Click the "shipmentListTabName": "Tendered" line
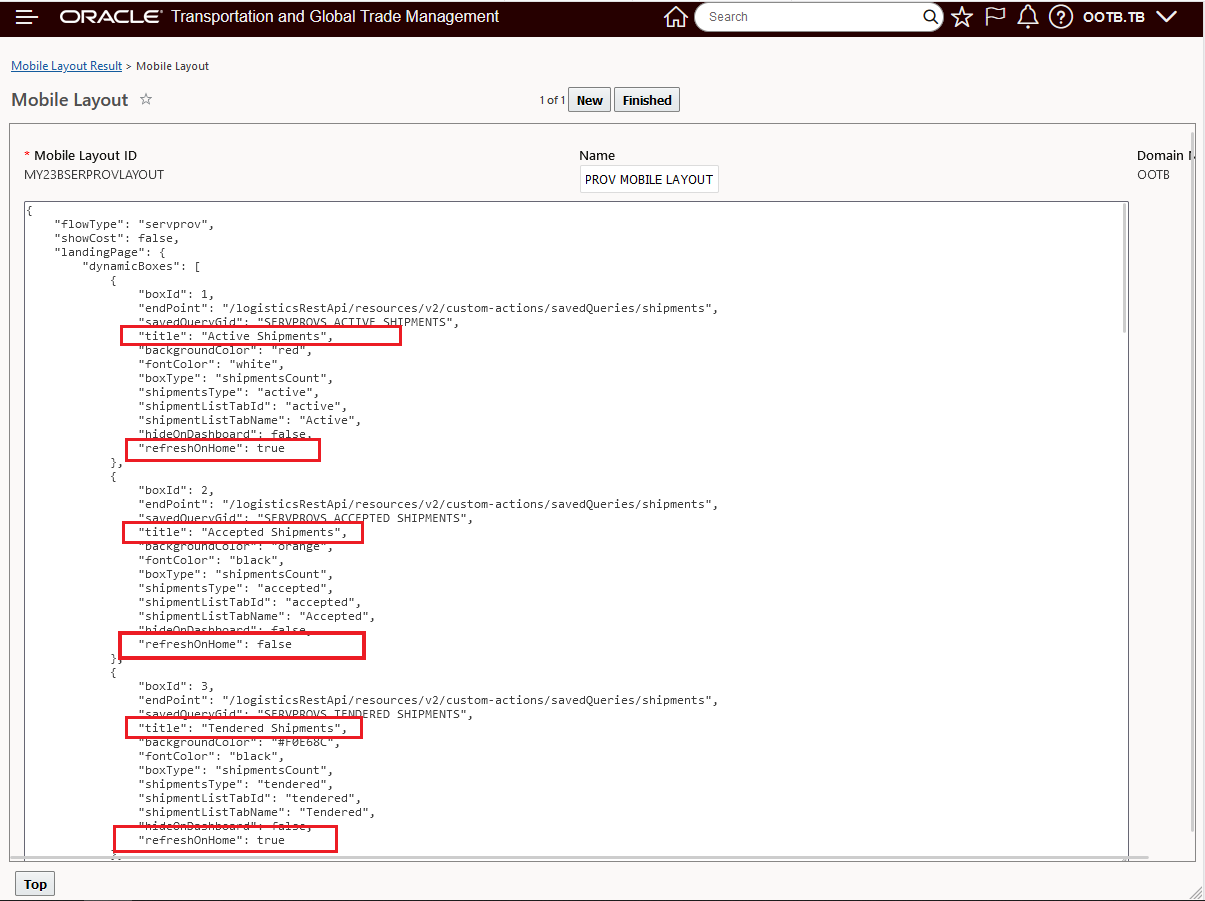1205x901 pixels. pyautogui.click(x=257, y=812)
